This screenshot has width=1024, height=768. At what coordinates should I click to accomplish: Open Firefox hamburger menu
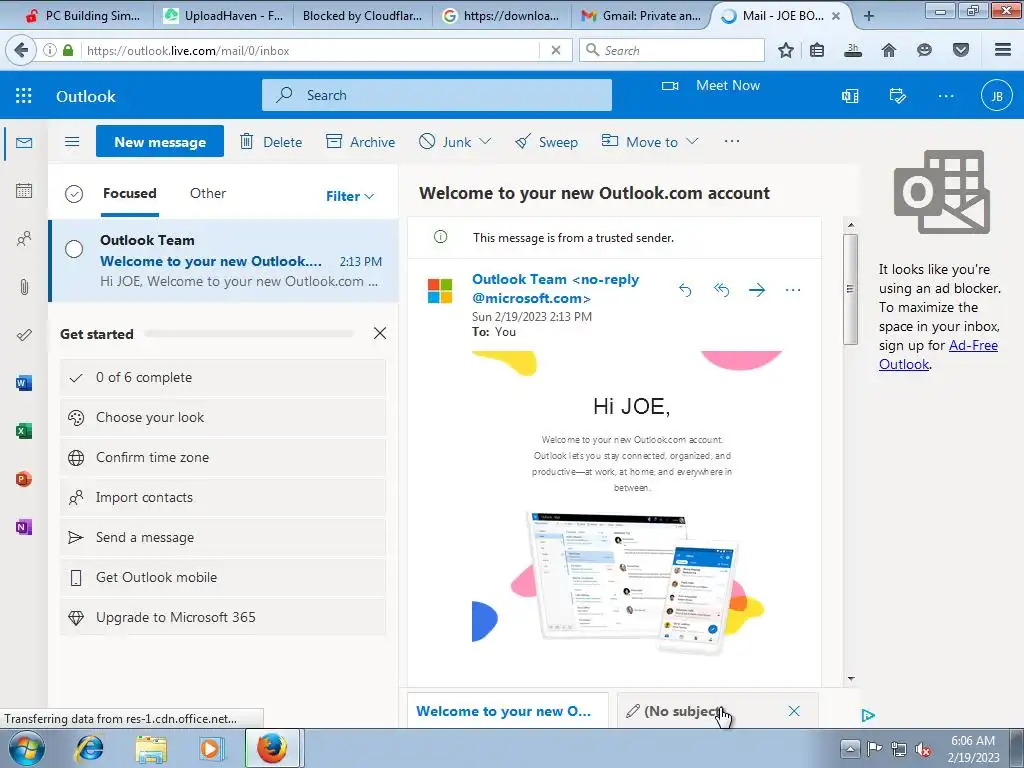click(x=1003, y=50)
